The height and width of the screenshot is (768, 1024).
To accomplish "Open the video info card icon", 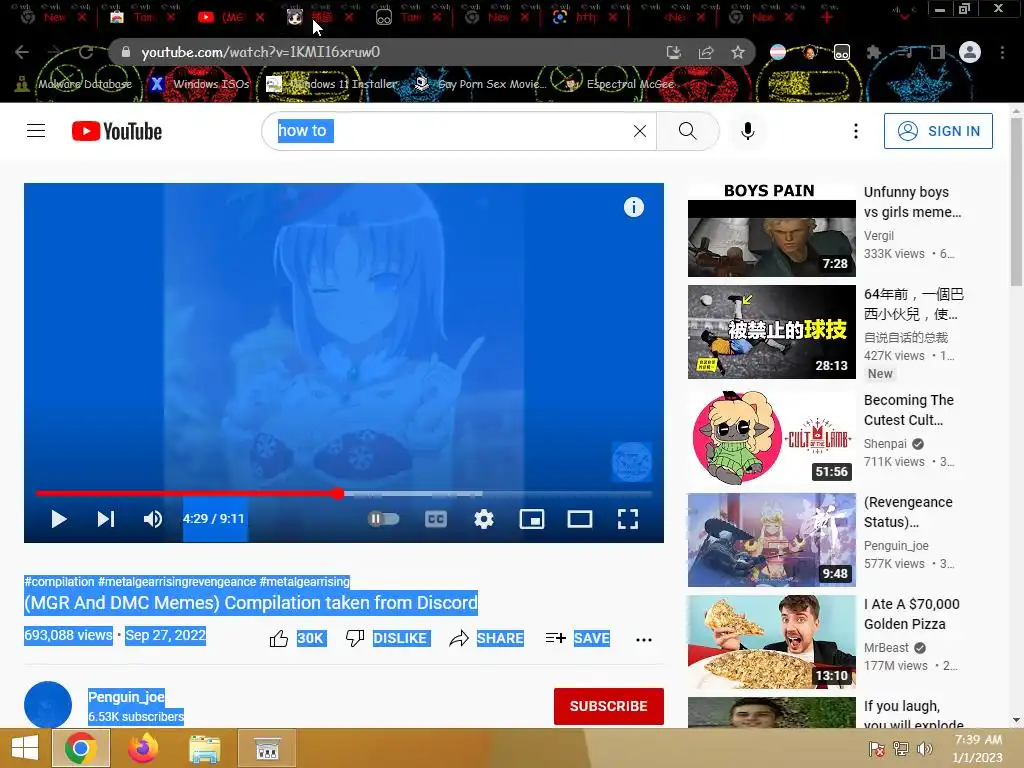I will (x=633, y=207).
